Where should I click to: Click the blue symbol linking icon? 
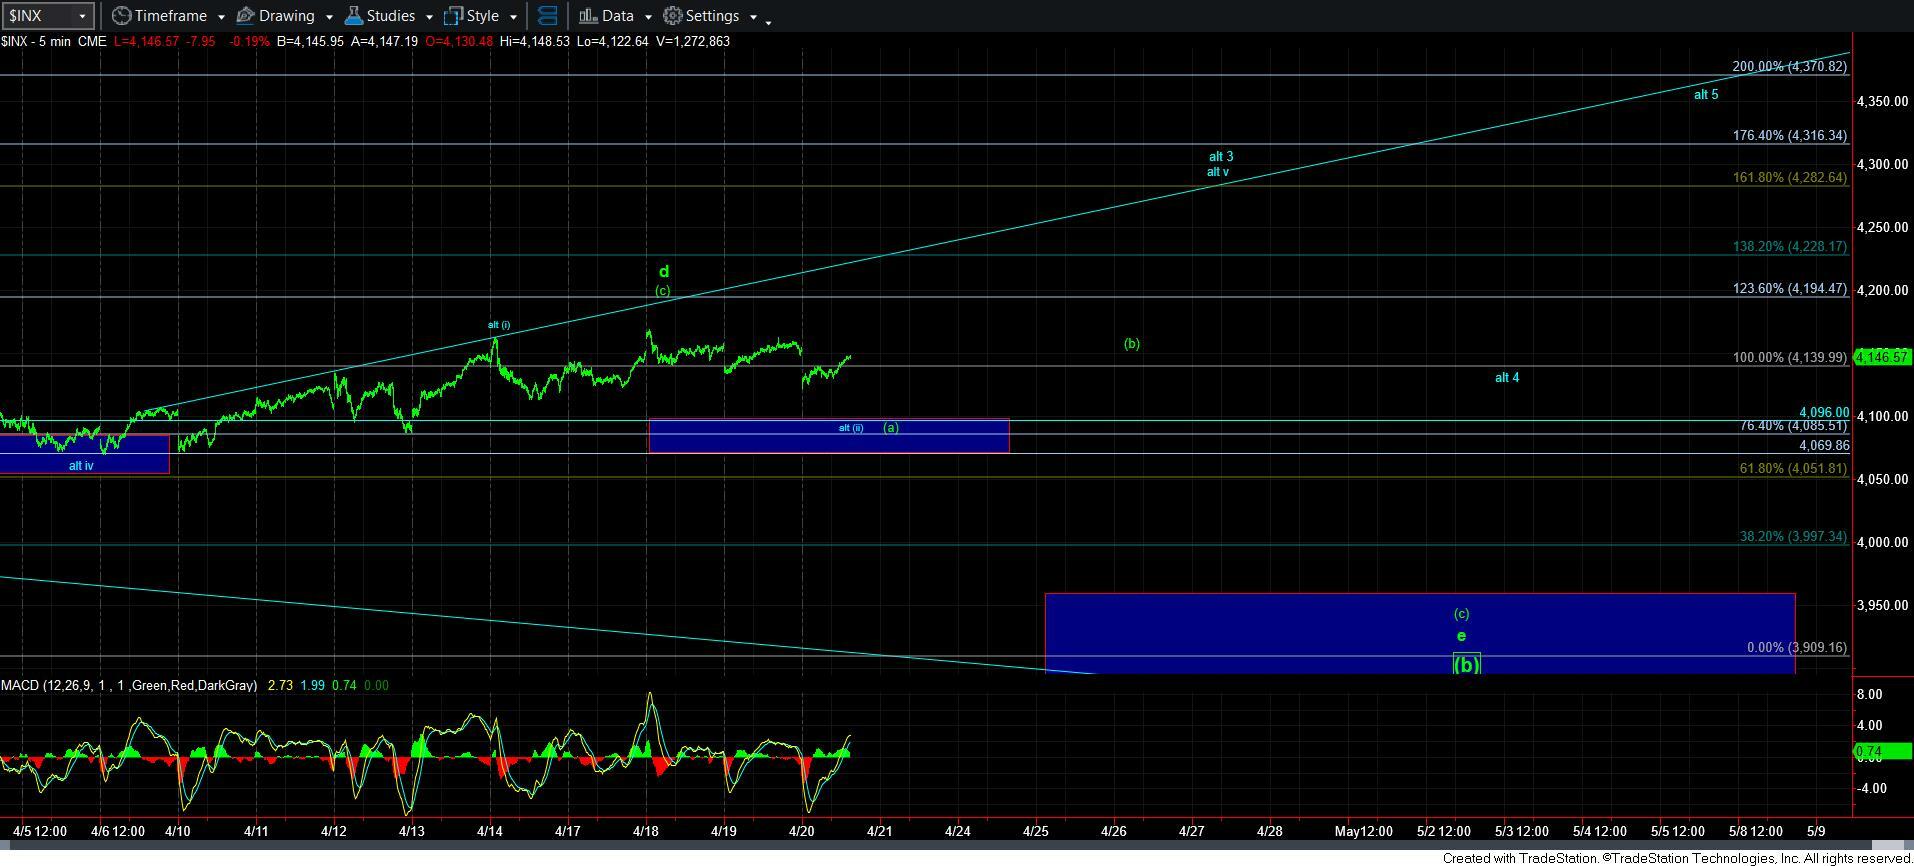(x=547, y=16)
